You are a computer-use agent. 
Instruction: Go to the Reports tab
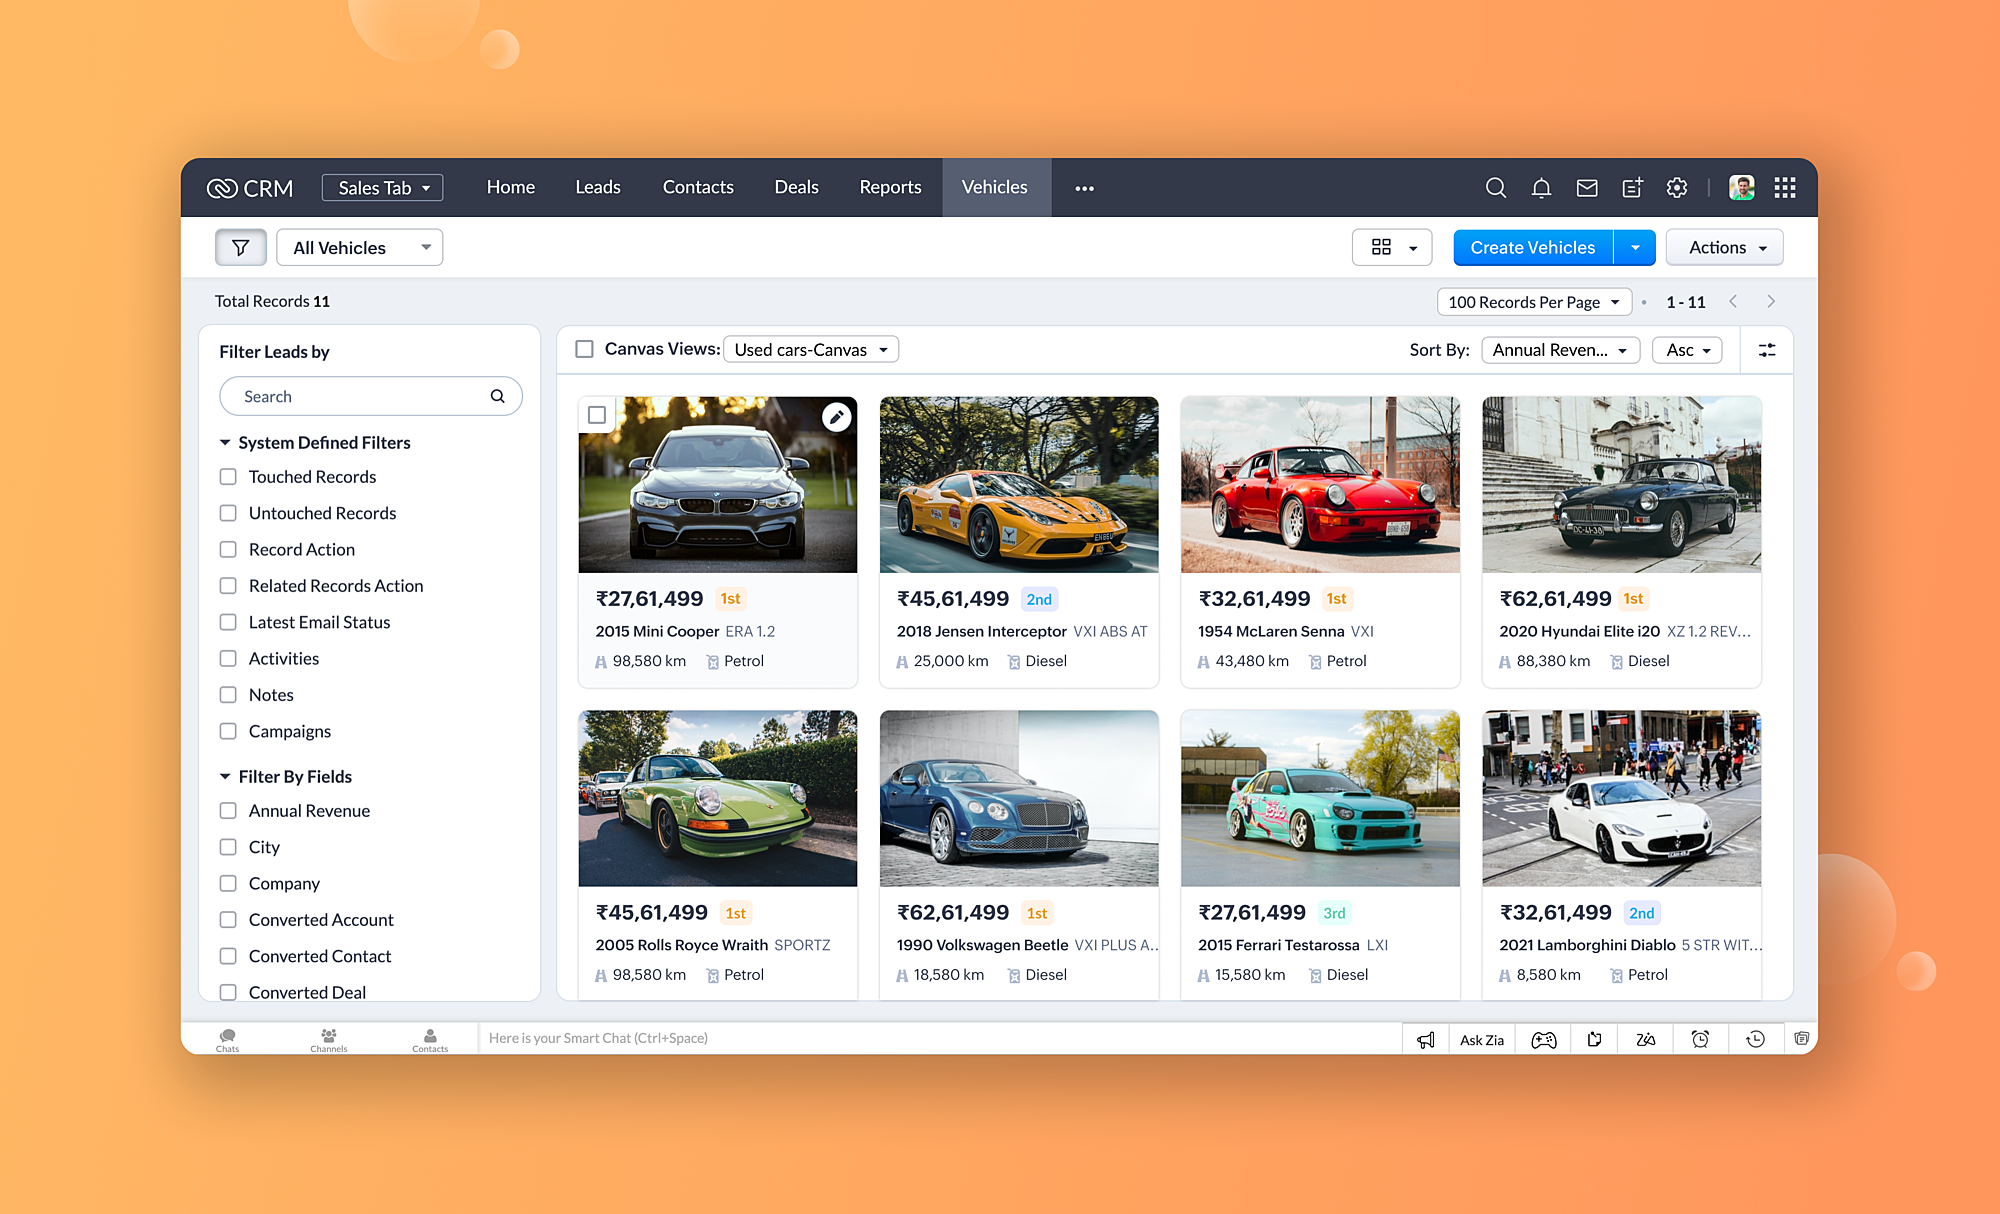tap(890, 187)
